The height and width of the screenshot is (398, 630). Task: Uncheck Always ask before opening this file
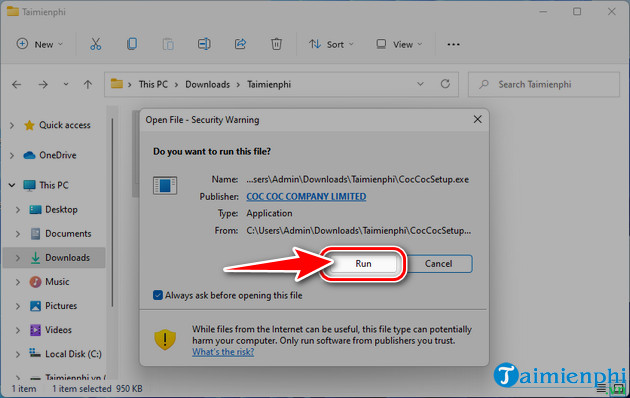pyautogui.click(x=158, y=295)
